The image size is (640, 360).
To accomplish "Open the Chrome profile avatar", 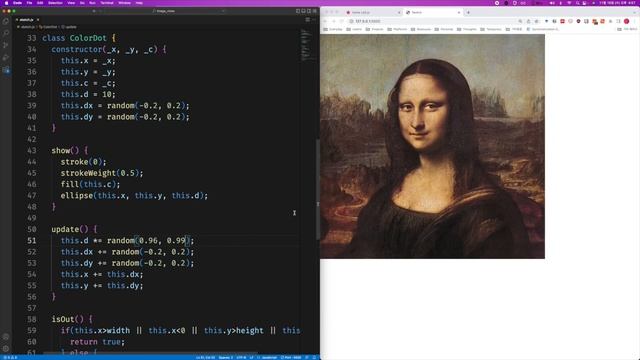I will (627, 21).
